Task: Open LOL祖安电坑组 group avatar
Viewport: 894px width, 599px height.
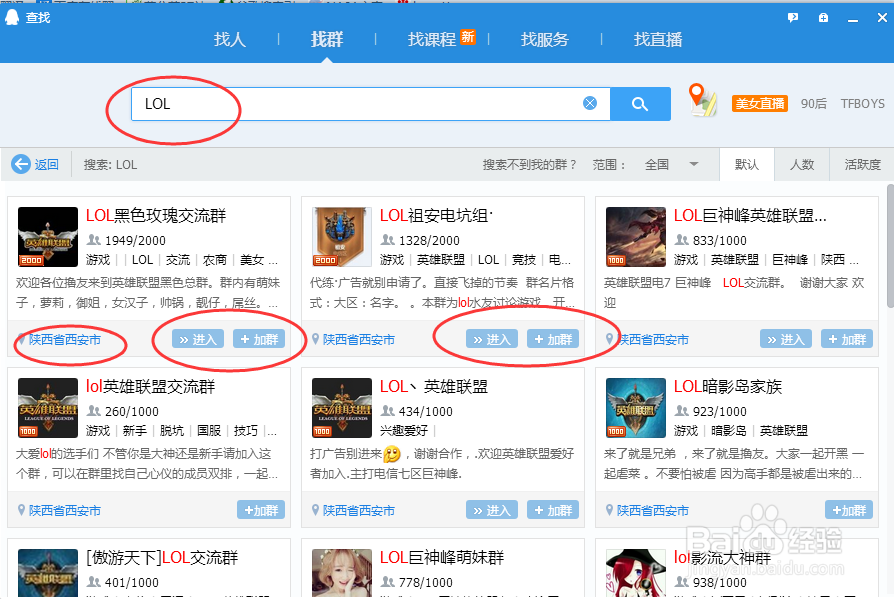Action: coord(342,237)
